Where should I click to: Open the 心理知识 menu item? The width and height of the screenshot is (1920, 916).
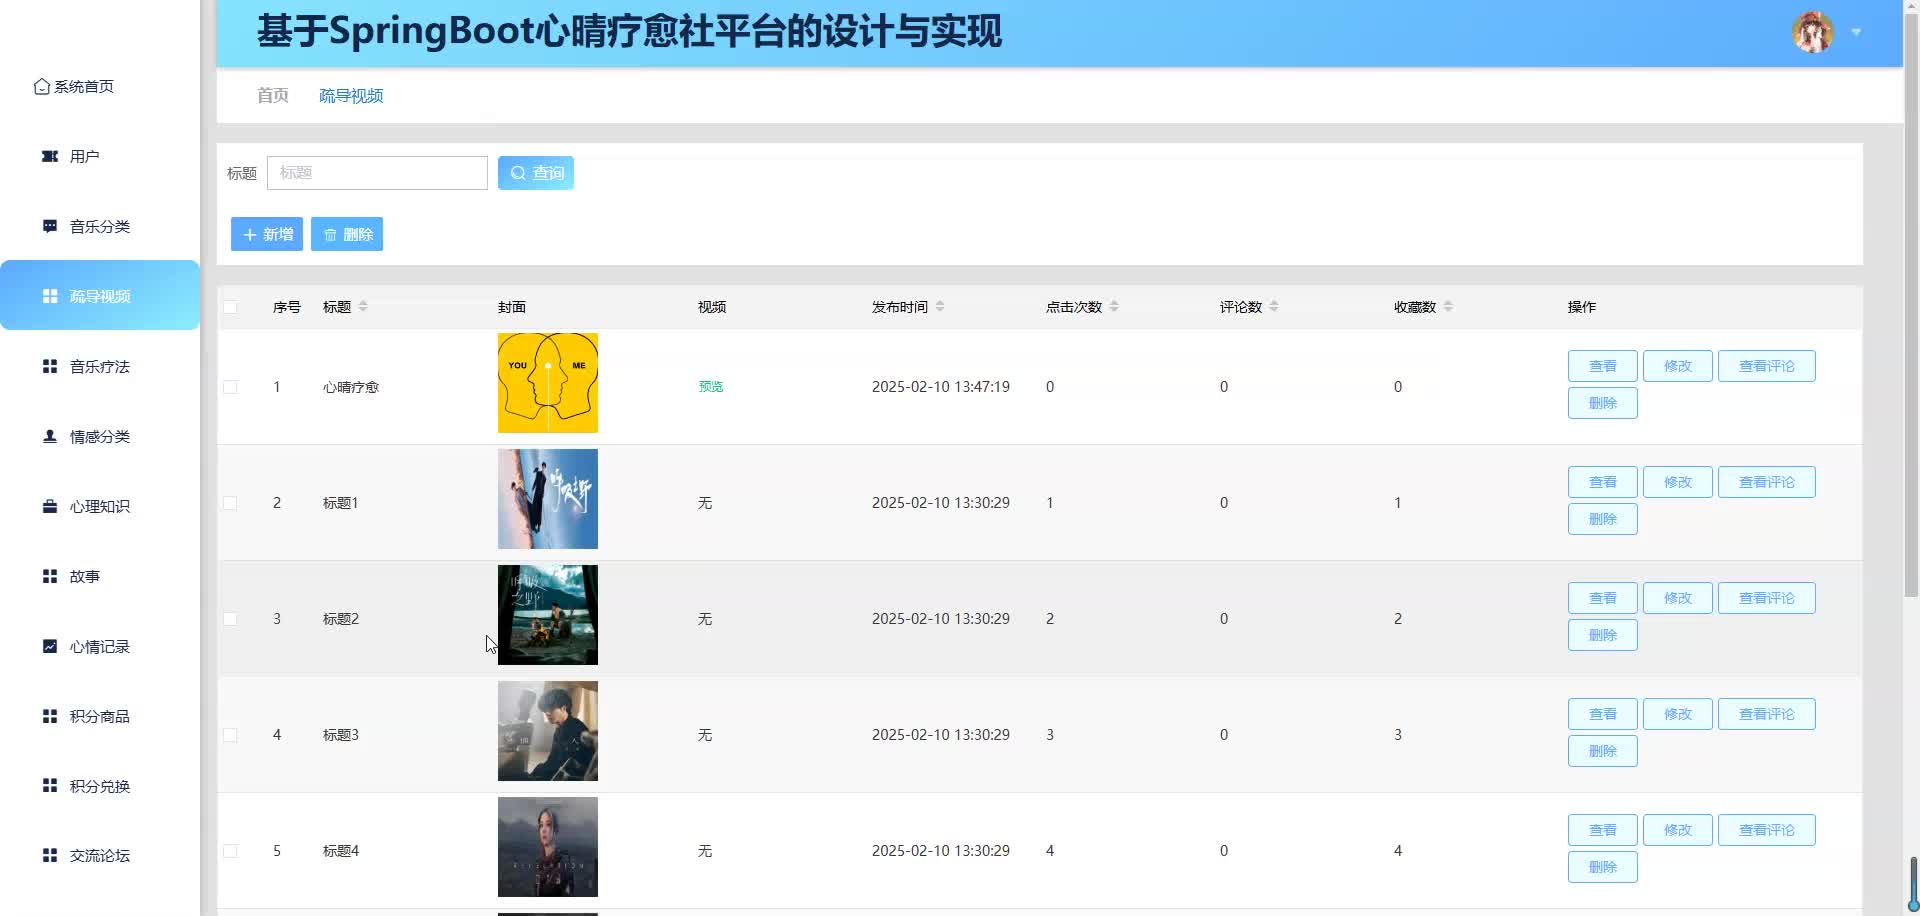point(100,506)
